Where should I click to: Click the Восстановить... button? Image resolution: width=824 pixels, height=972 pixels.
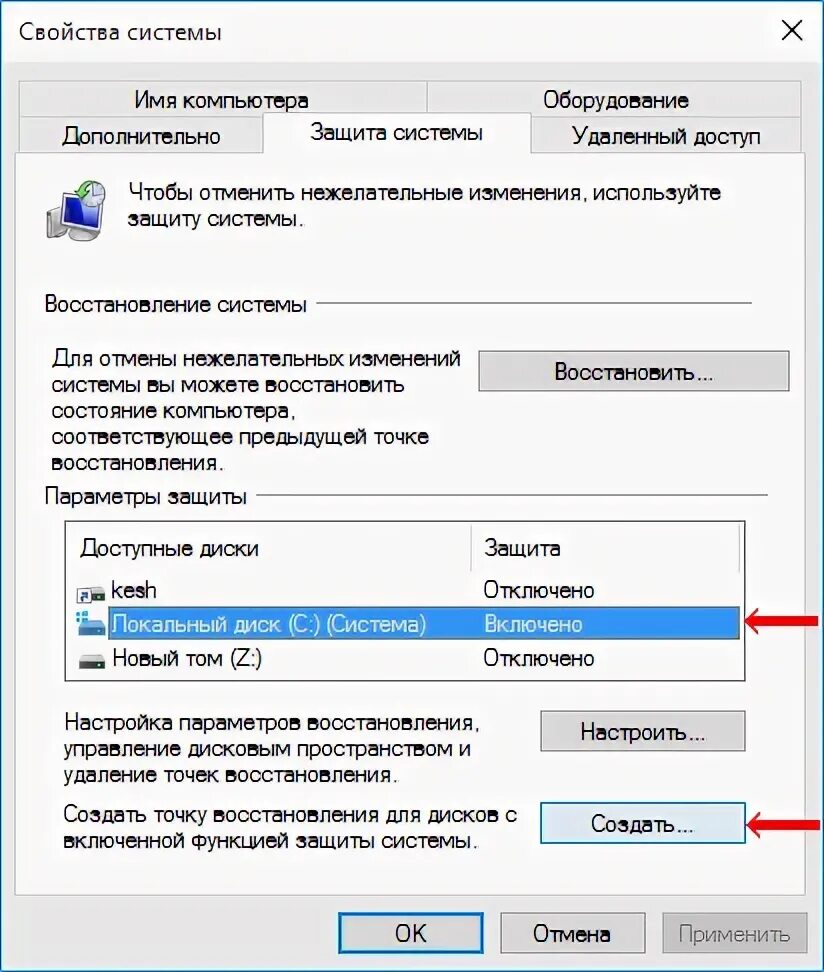click(x=634, y=371)
